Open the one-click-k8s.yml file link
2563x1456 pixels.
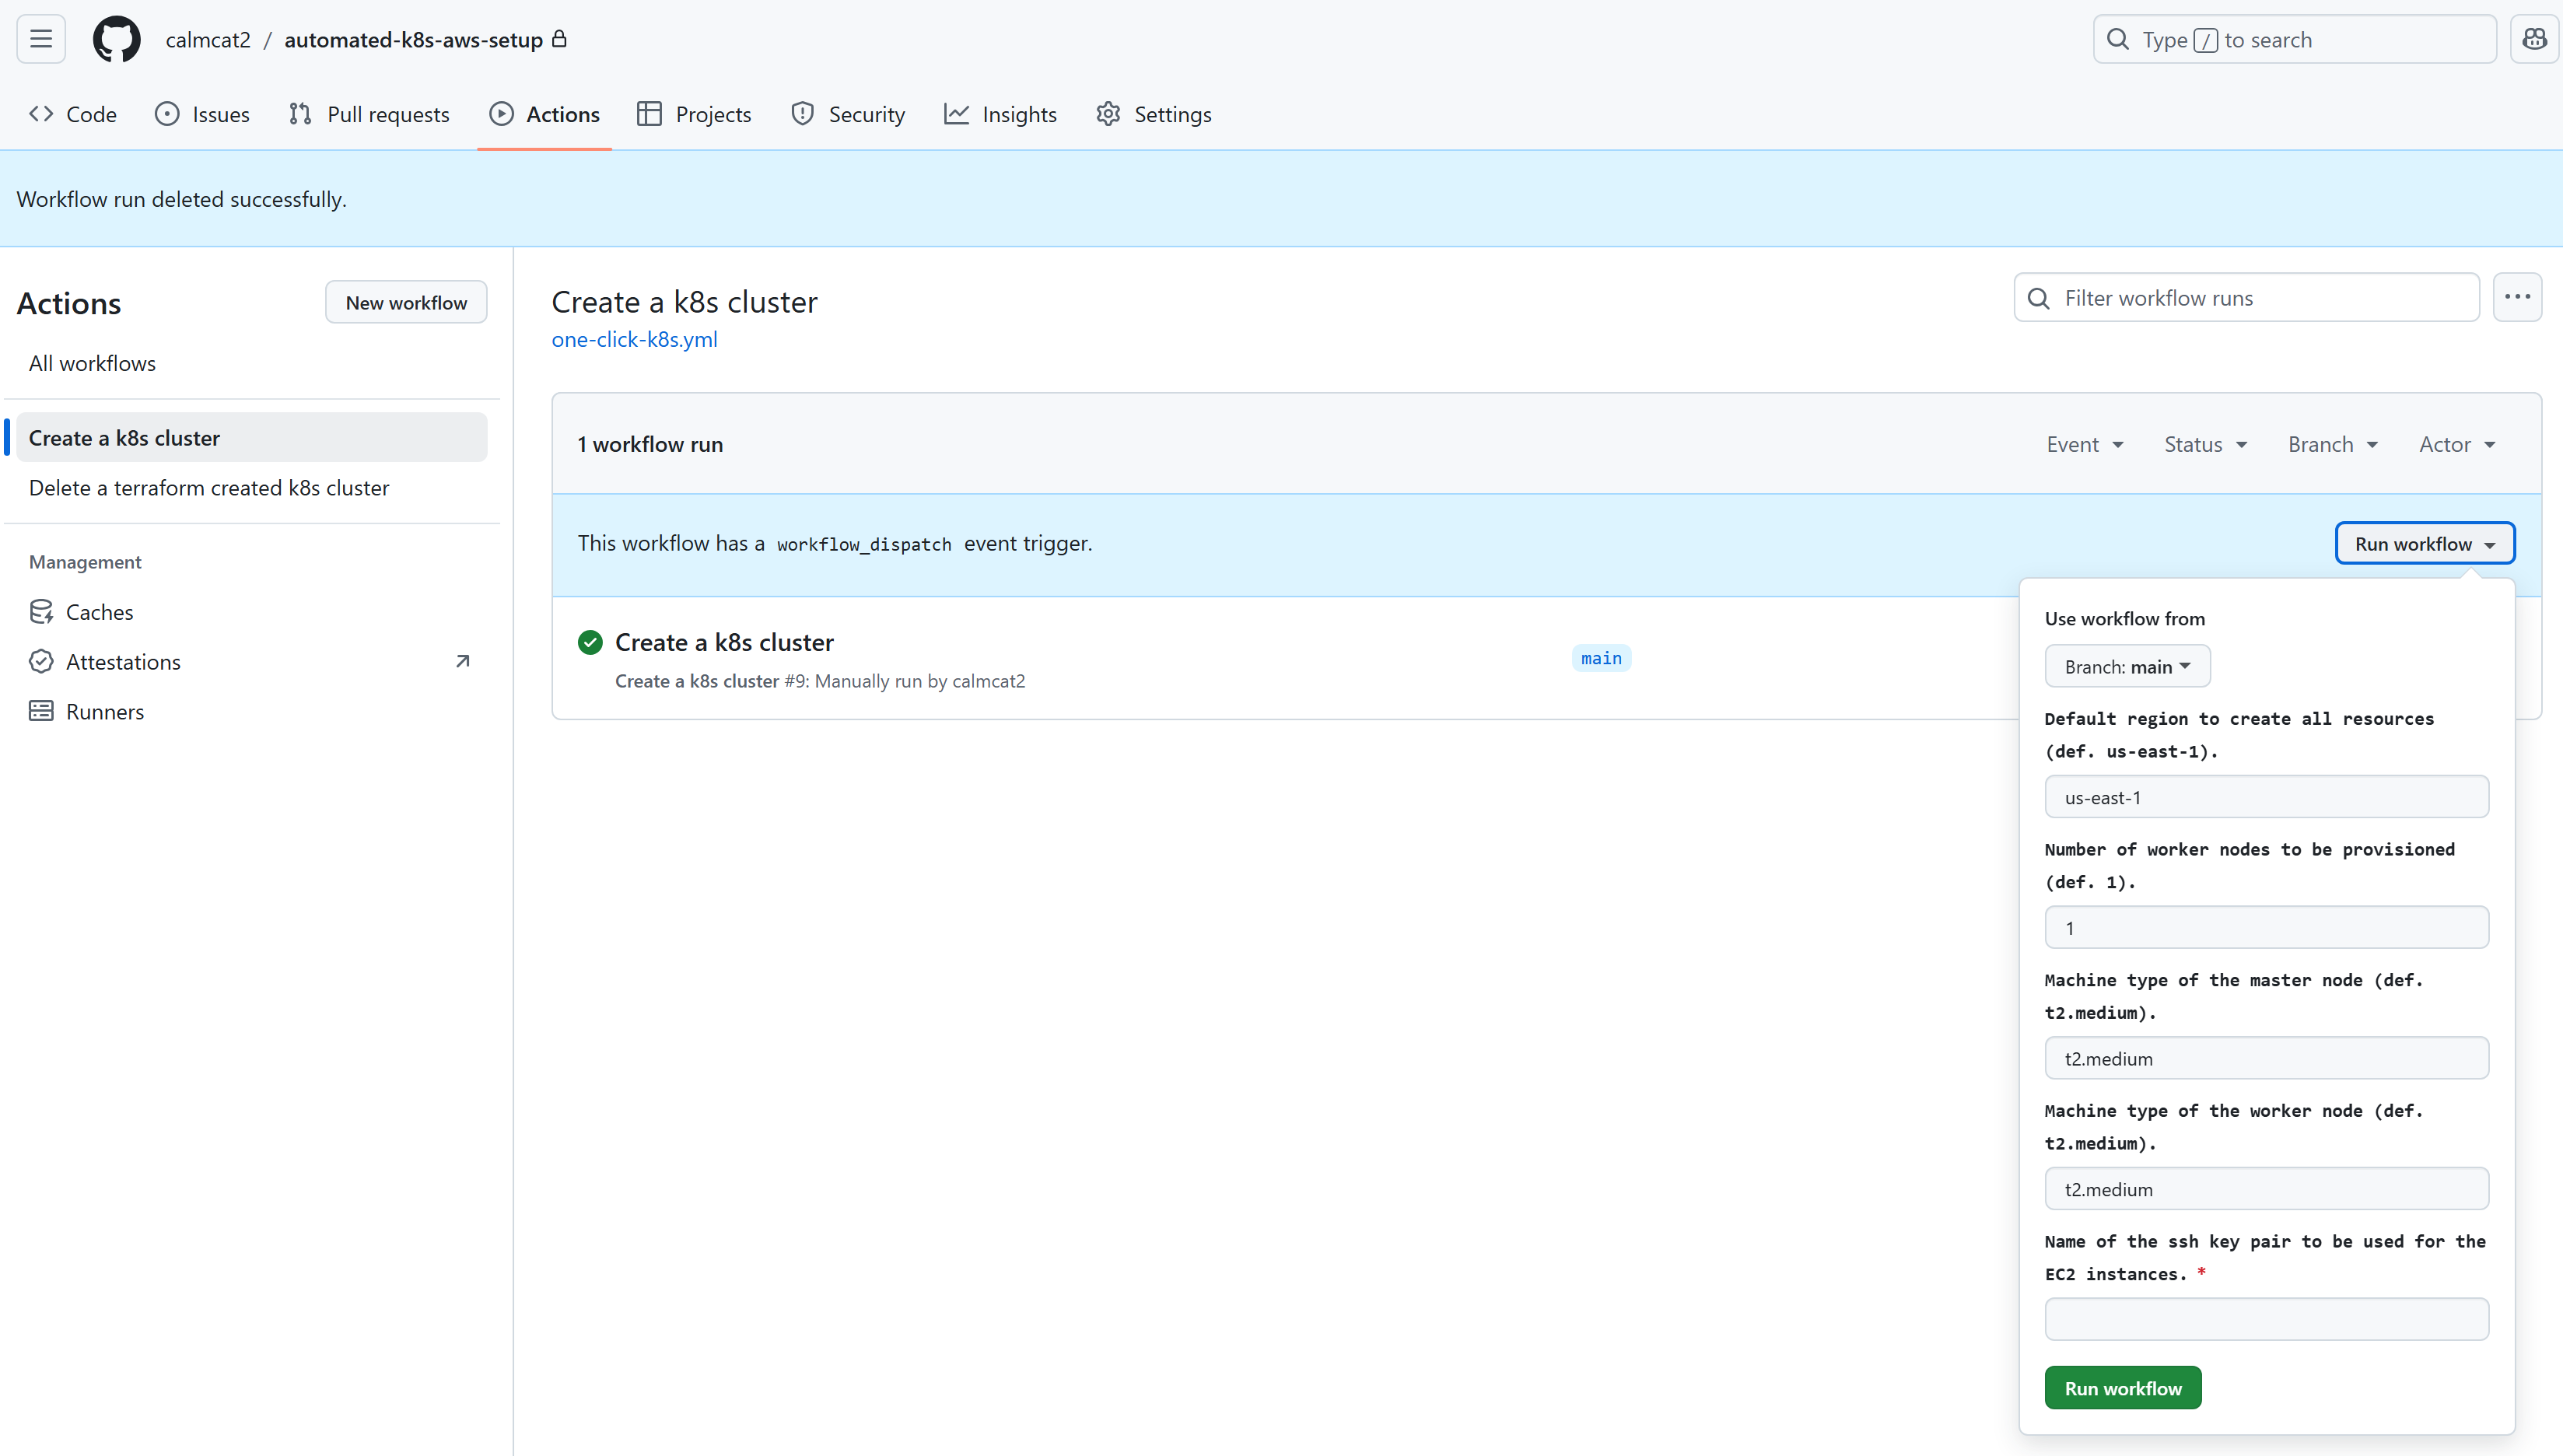(x=634, y=339)
